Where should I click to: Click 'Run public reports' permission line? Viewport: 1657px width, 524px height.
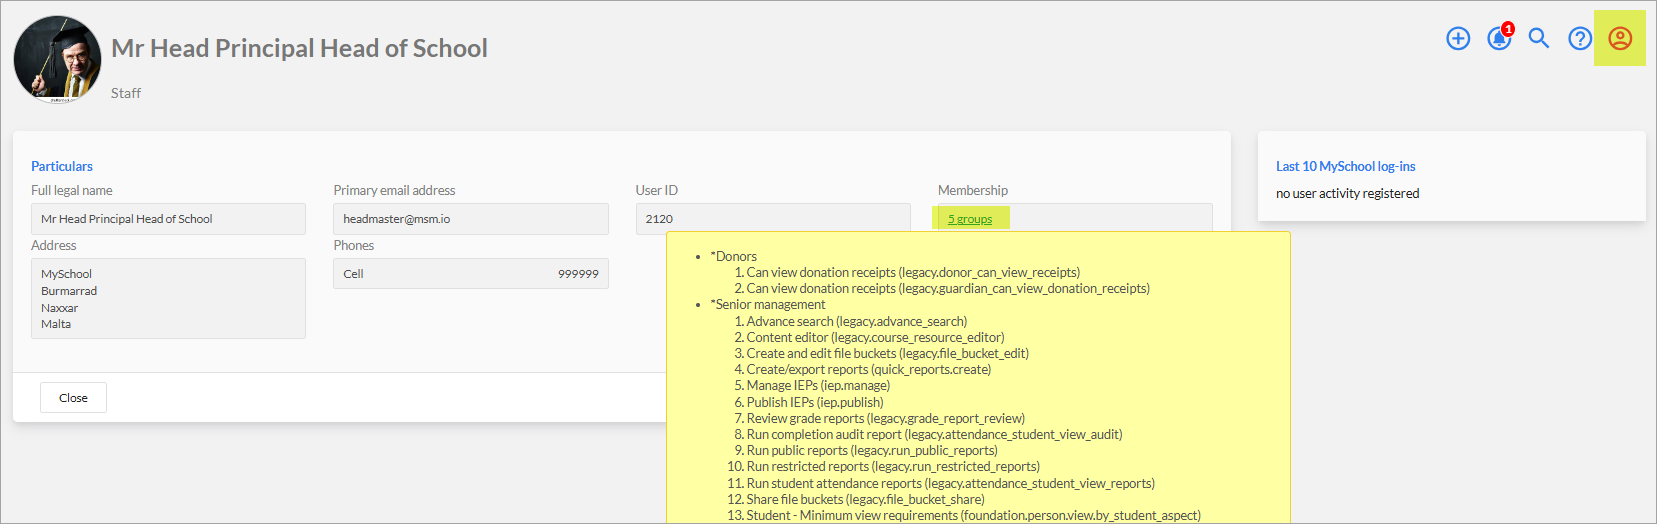pyautogui.click(x=872, y=450)
